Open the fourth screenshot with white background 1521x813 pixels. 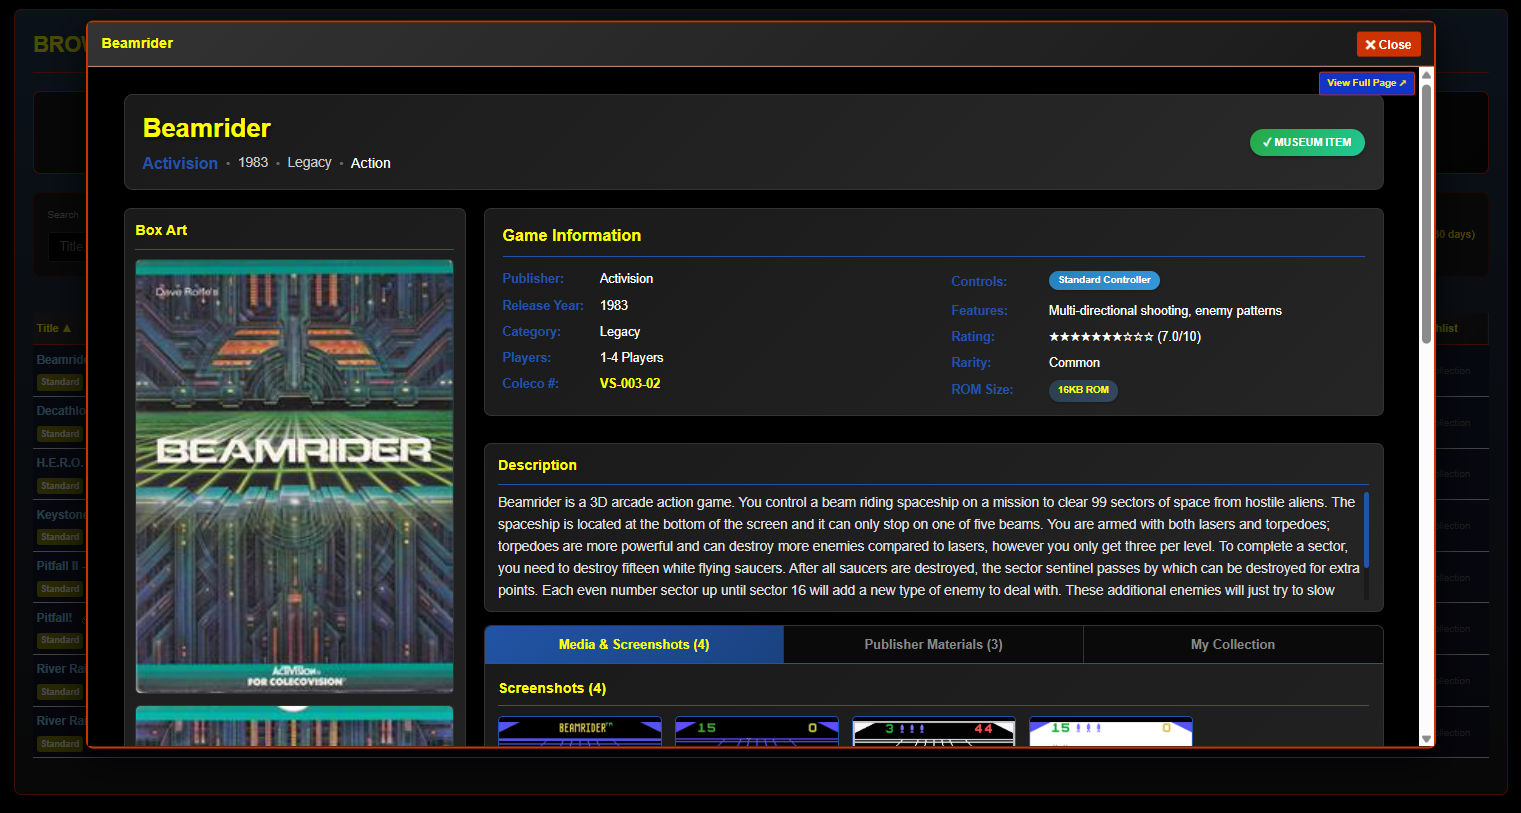1110,732
